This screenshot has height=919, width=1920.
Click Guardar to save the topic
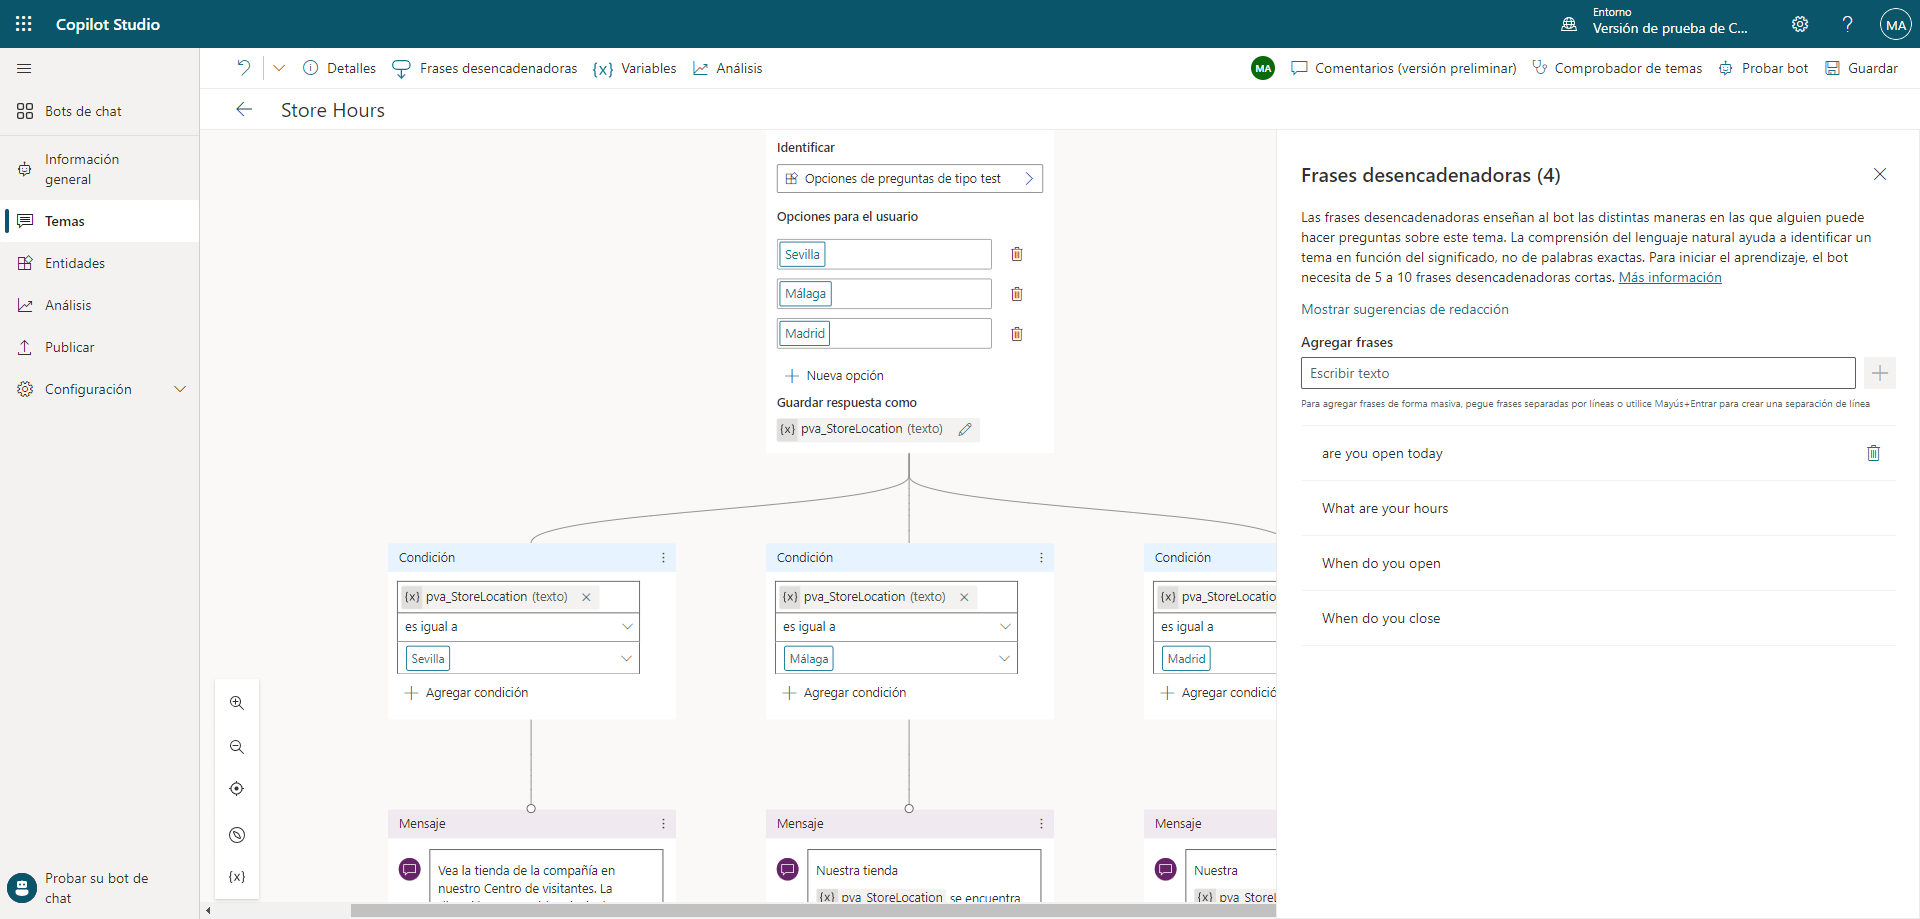click(x=1861, y=68)
